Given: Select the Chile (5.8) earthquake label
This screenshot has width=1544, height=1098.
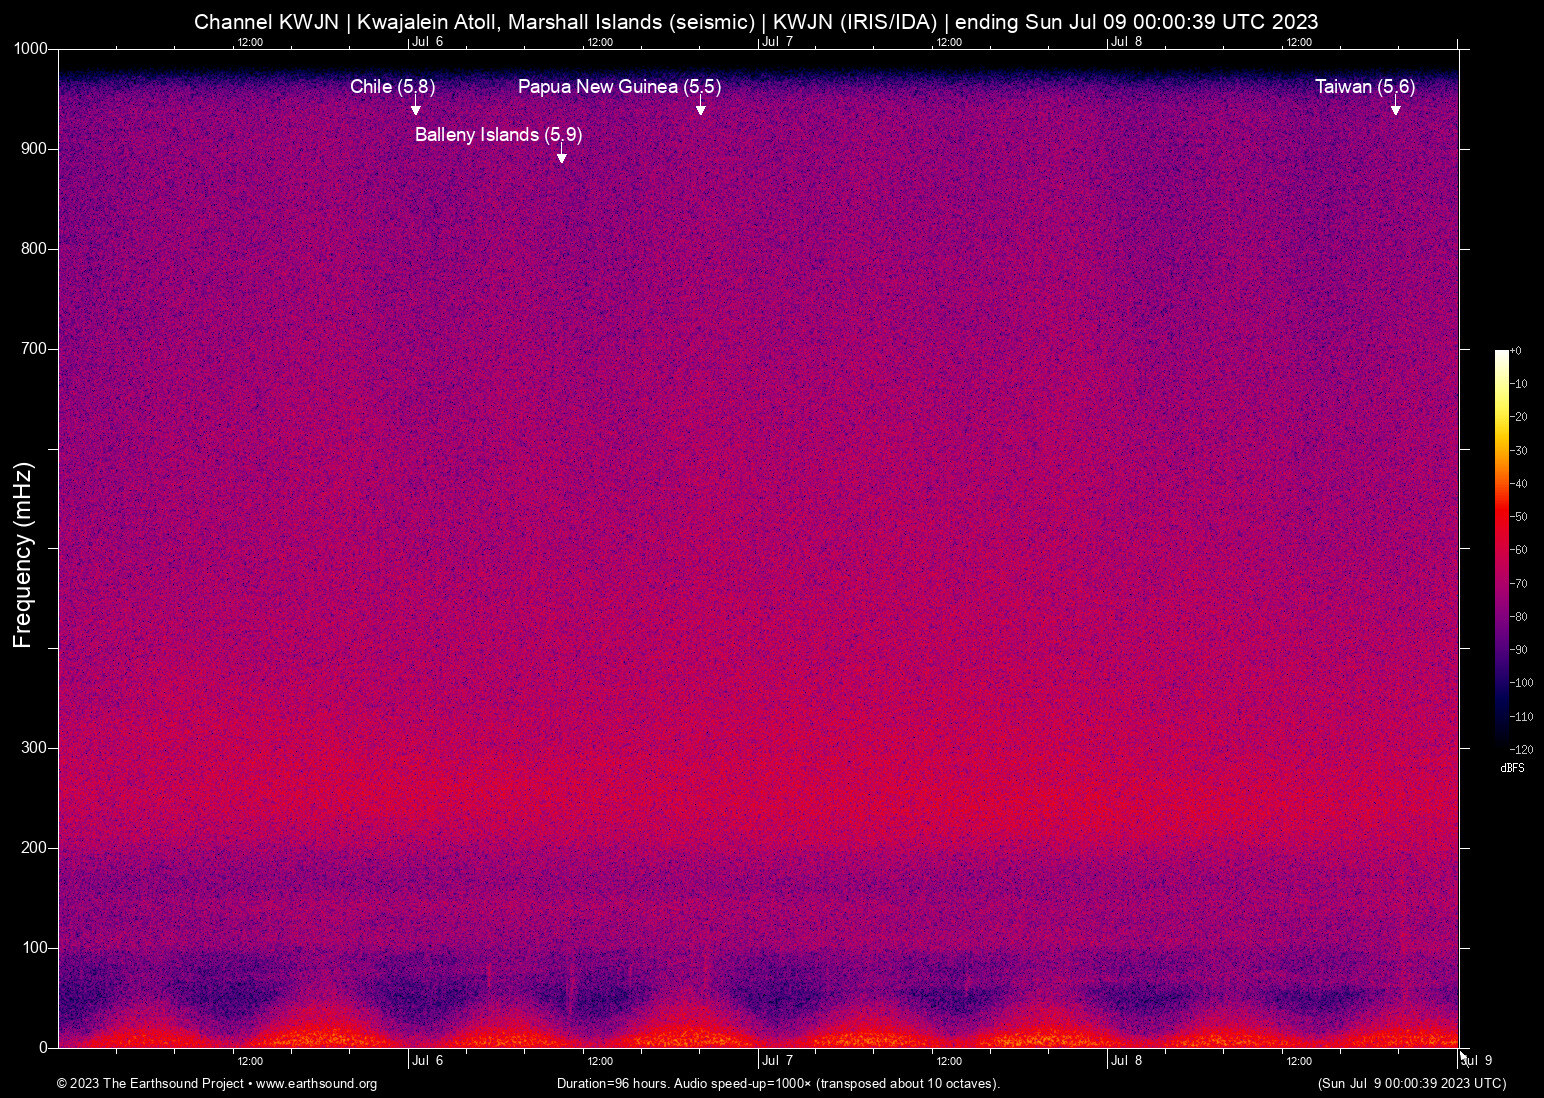Looking at the screenshot, I should [x=392, y=87].
